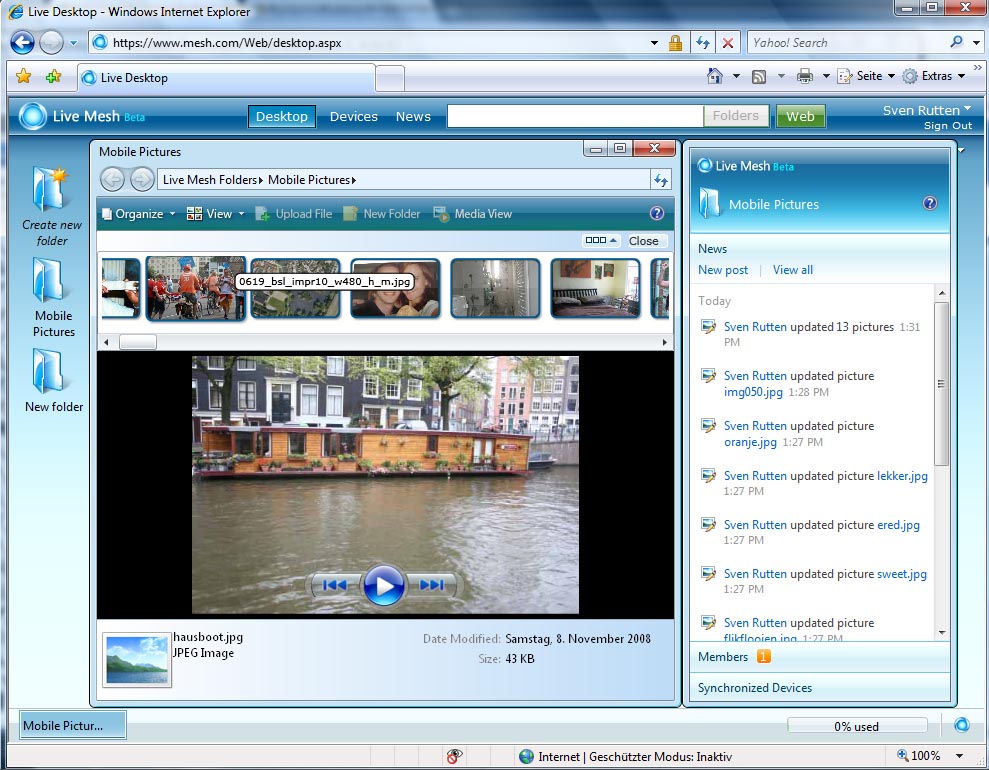989x770 pixels.
Task: Open the Sven Rutten account dropdown
Action: coord(927,110)
